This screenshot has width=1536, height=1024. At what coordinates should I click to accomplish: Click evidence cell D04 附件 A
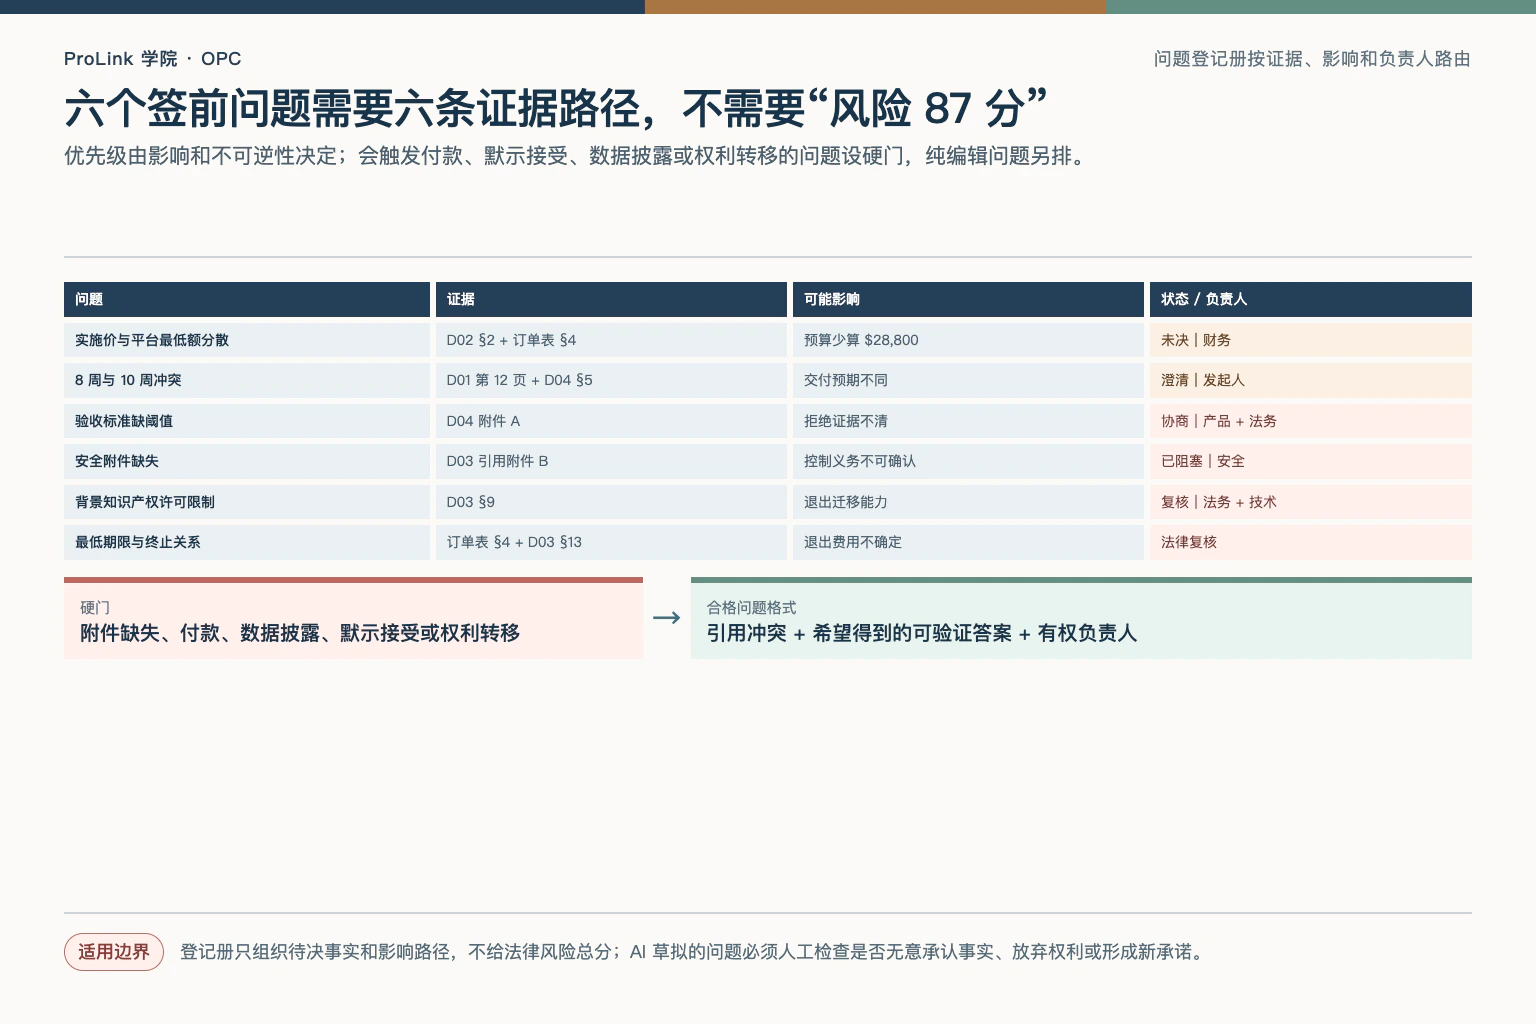point(611,421)
